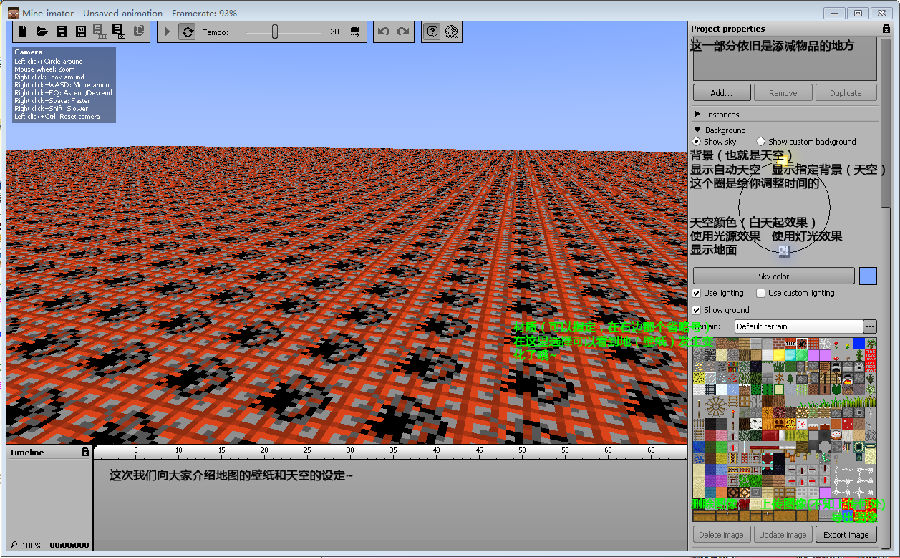Viewport: 900px width, 558px height.
Task: Open a project with the folder icon
Action: 42,32
